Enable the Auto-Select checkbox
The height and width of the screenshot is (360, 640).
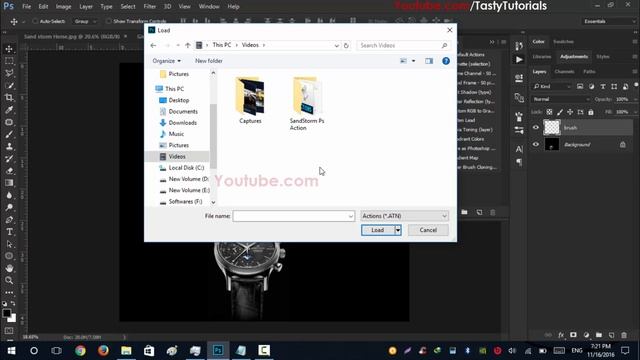tap(35, 21)
